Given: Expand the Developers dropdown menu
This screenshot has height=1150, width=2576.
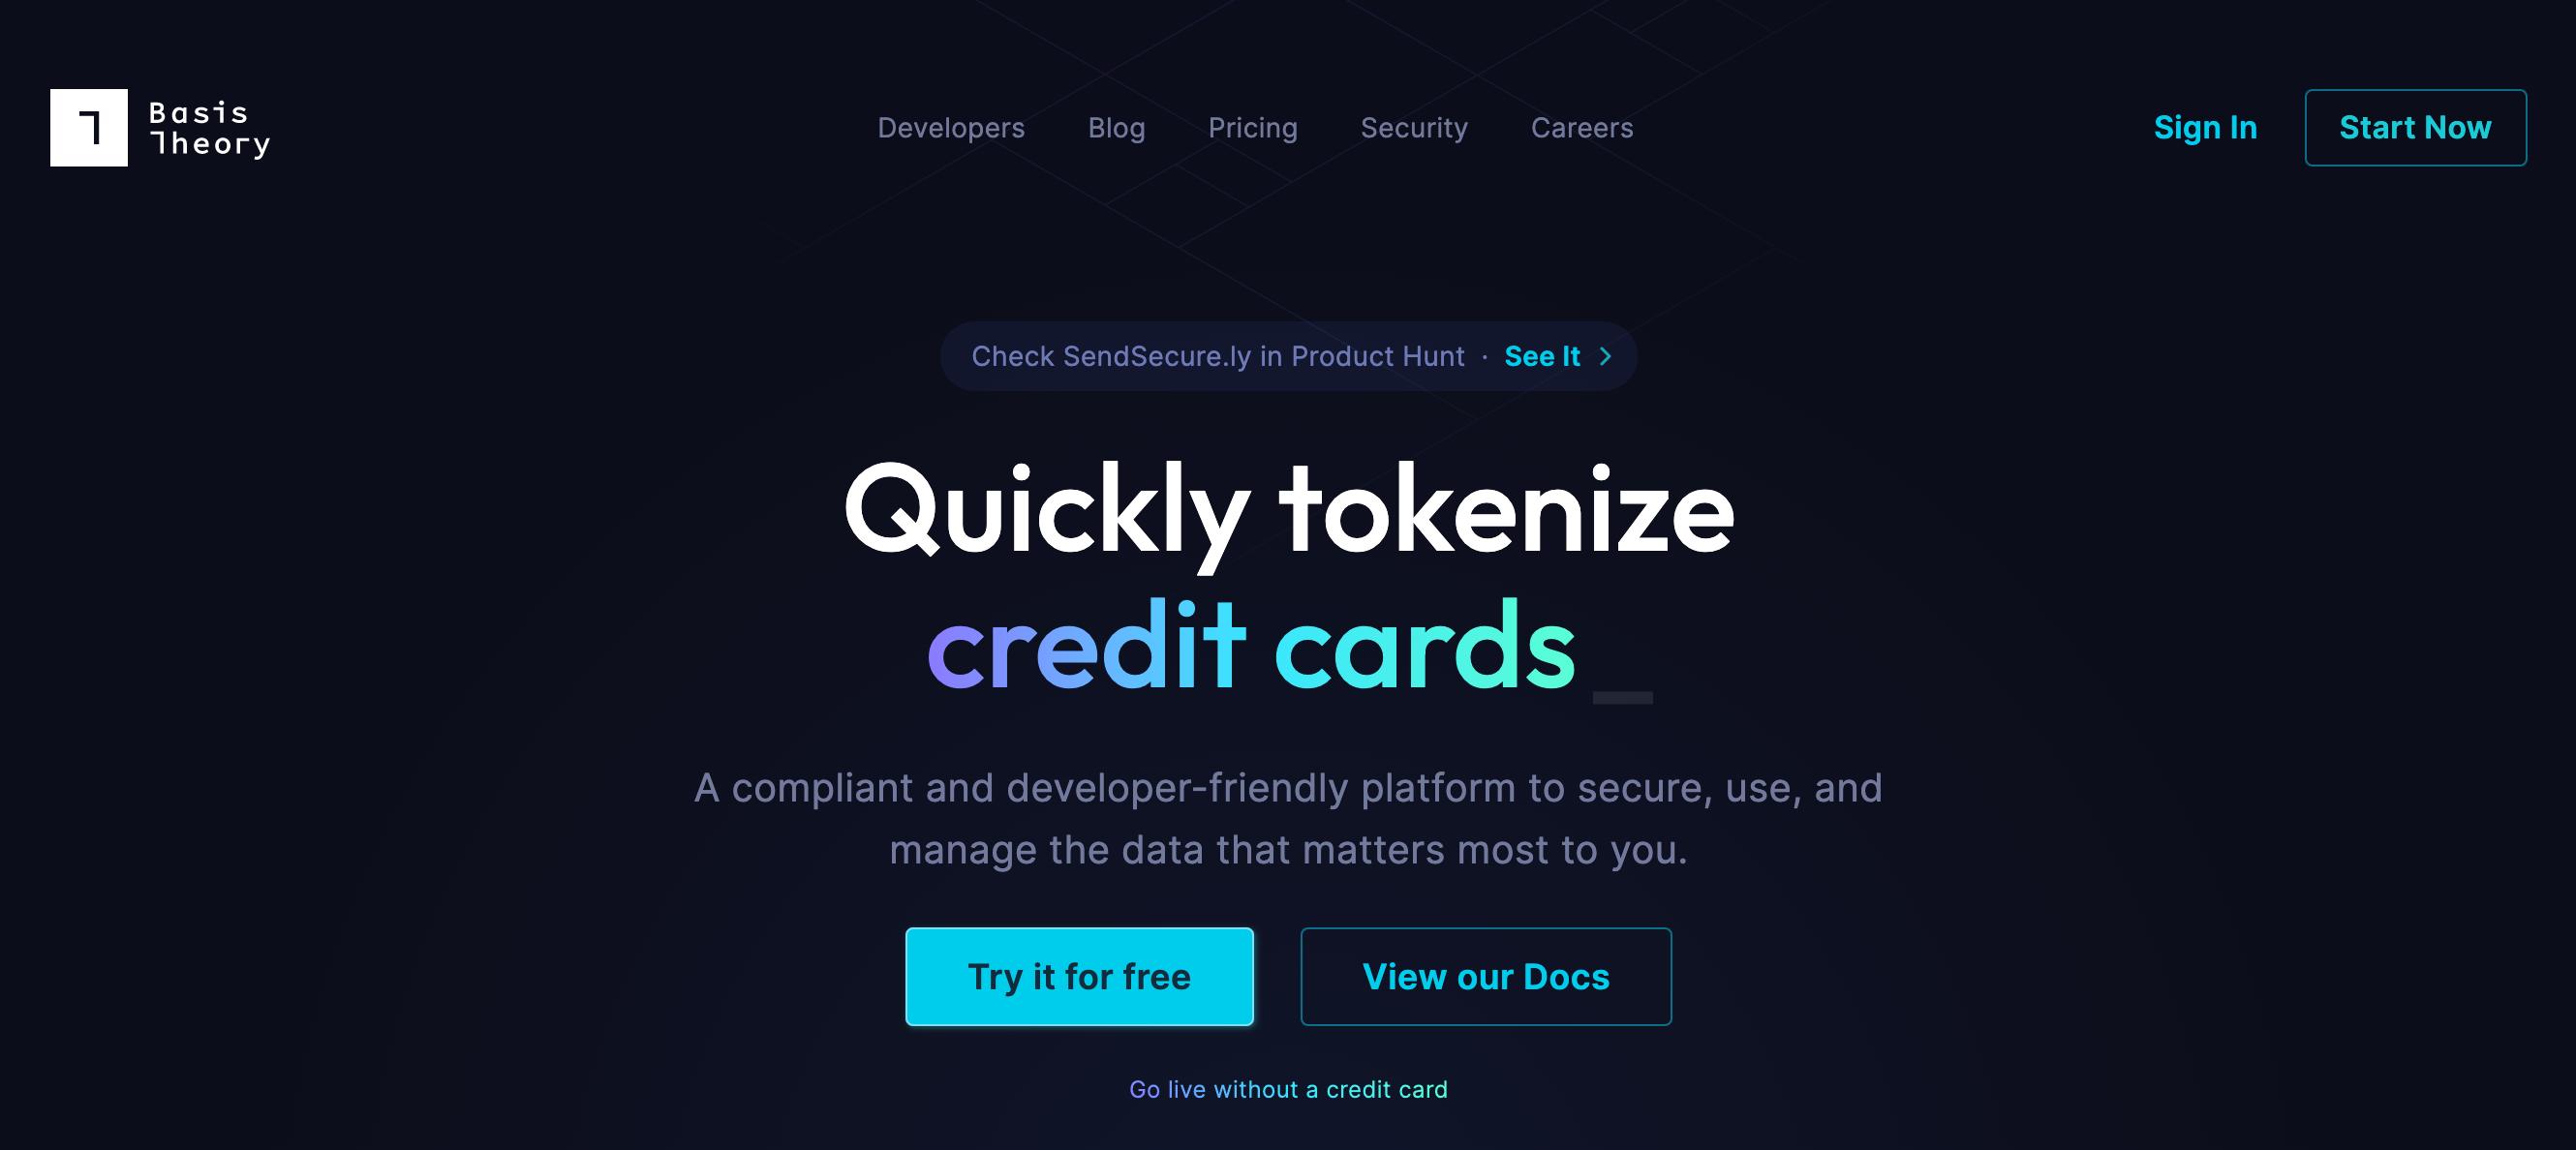Looking at the screenshot, I should [x=950, y=127].
